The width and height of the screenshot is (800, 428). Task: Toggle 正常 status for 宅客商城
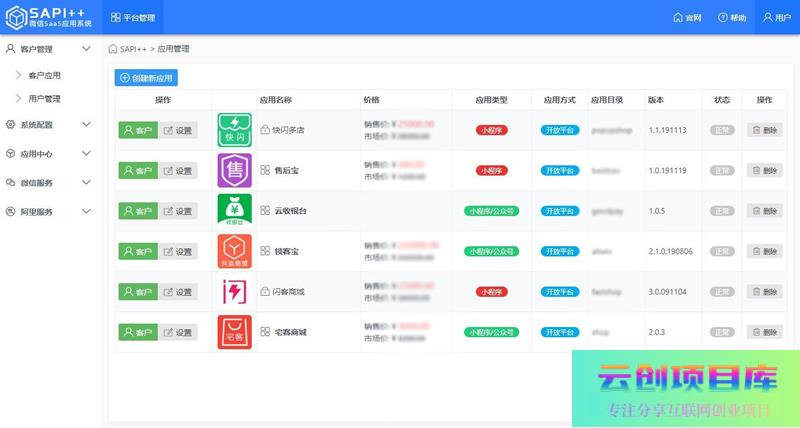pyautogui.click(x=722, y=332)
